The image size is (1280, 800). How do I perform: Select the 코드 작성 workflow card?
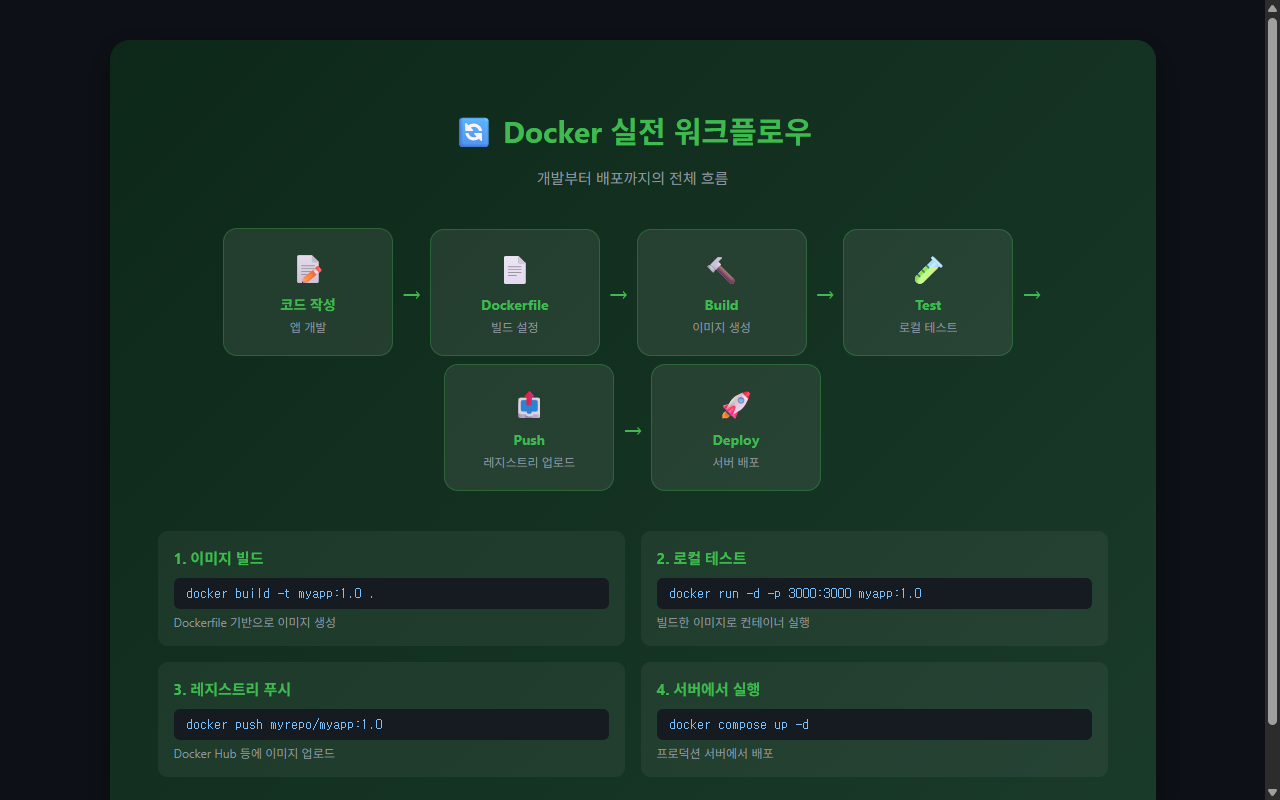pos(308,292)
